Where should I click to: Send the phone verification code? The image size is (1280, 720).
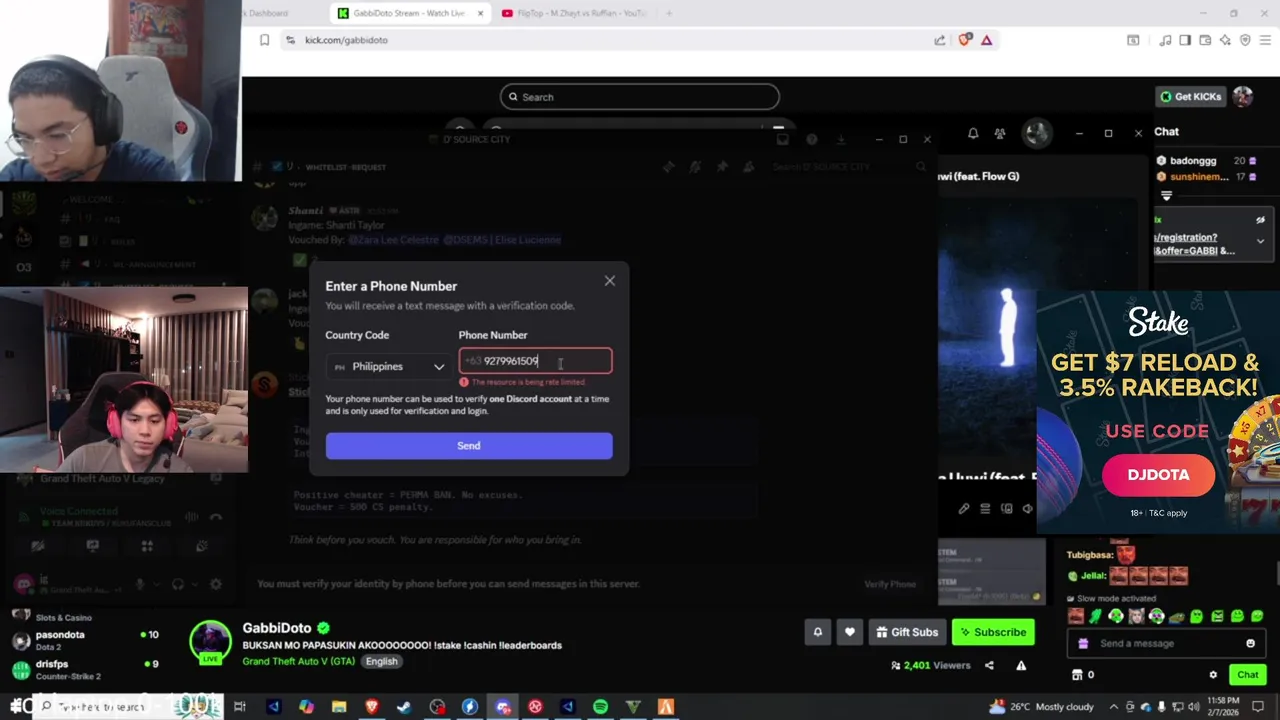tap(468, 446)
